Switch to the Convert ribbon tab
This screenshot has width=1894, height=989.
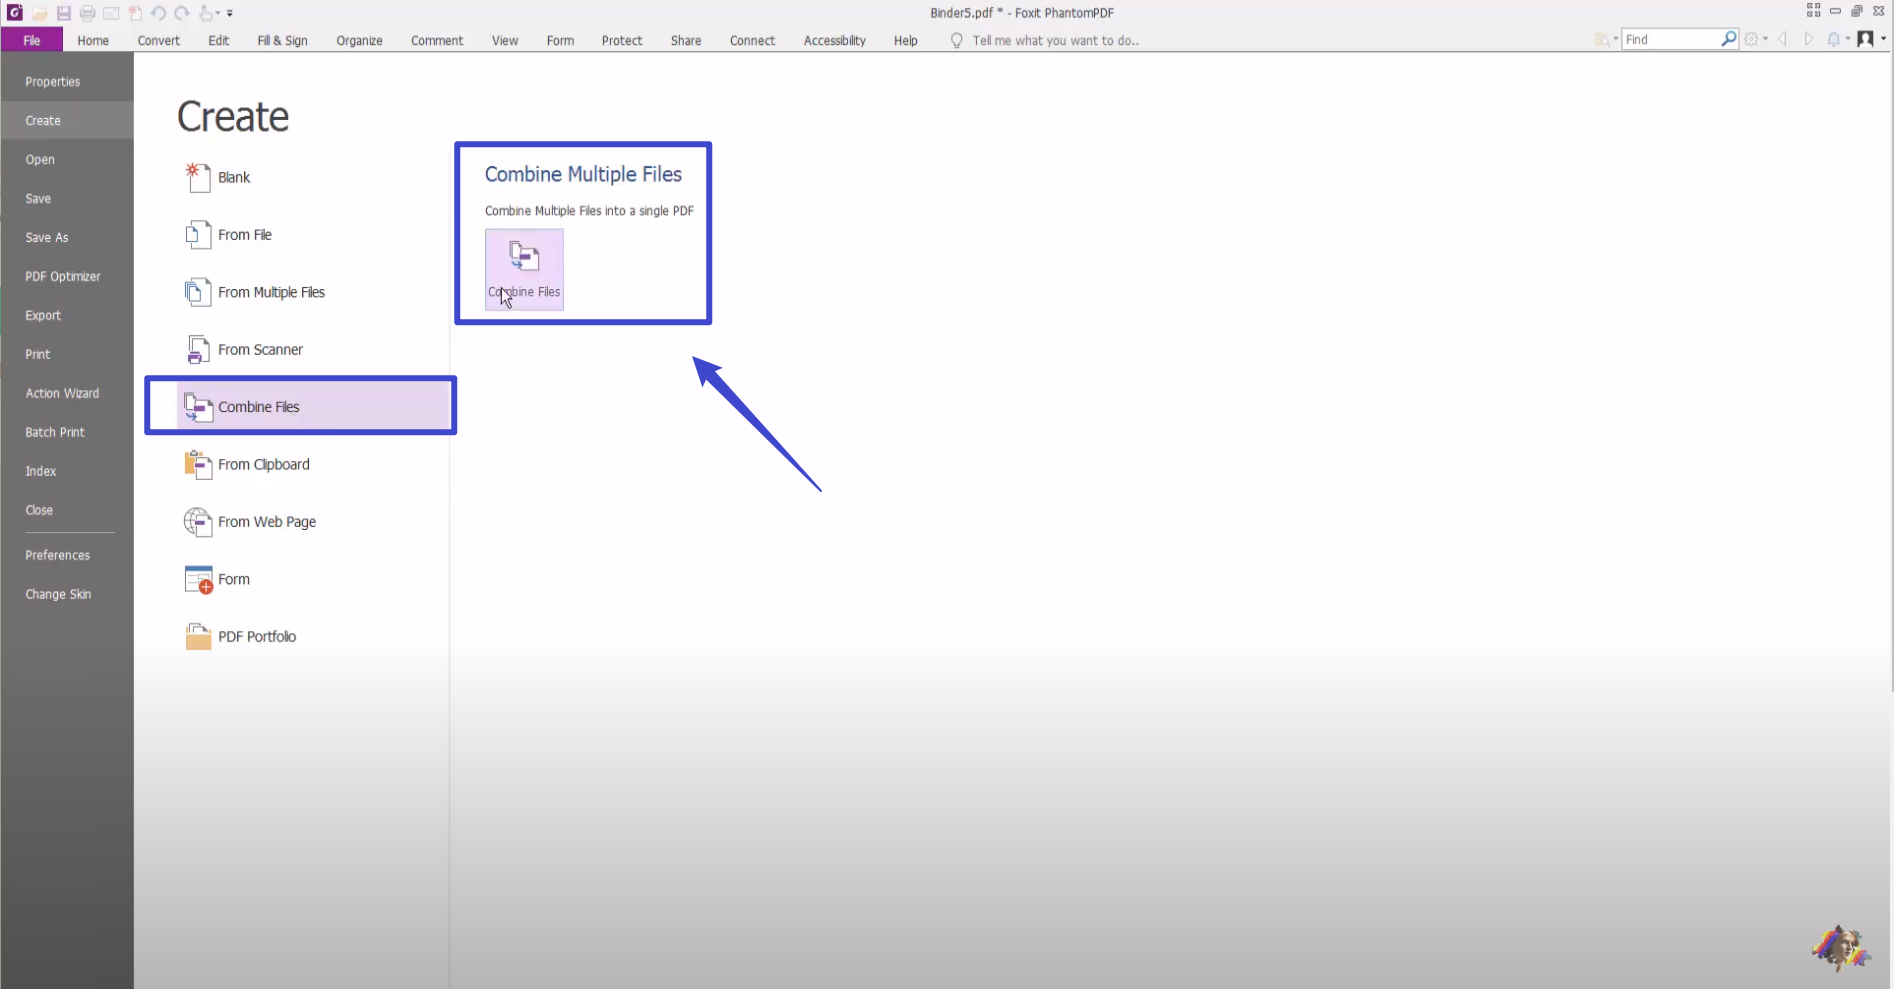pyautogui.click(x=159, y=41)
